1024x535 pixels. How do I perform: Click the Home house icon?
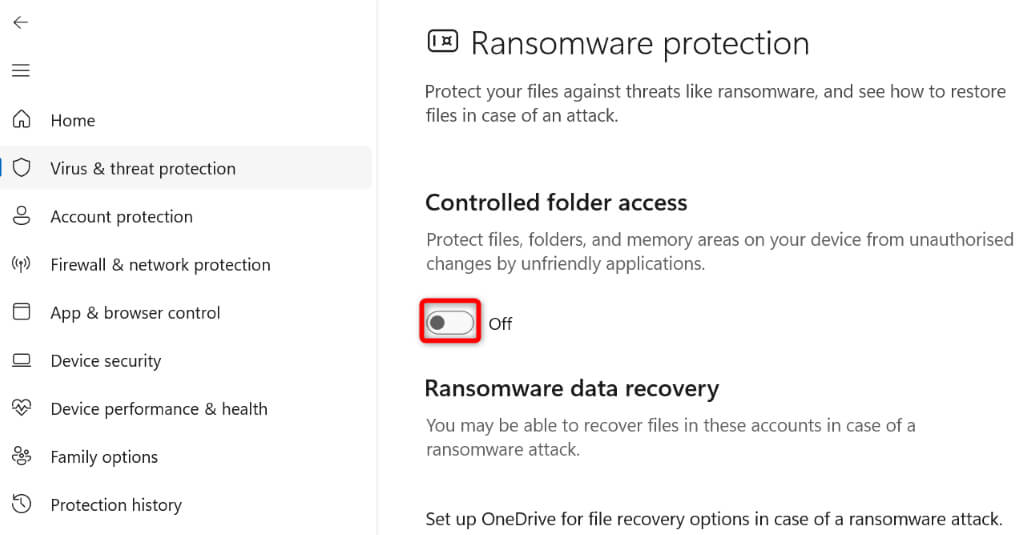(x=21, y=120)
